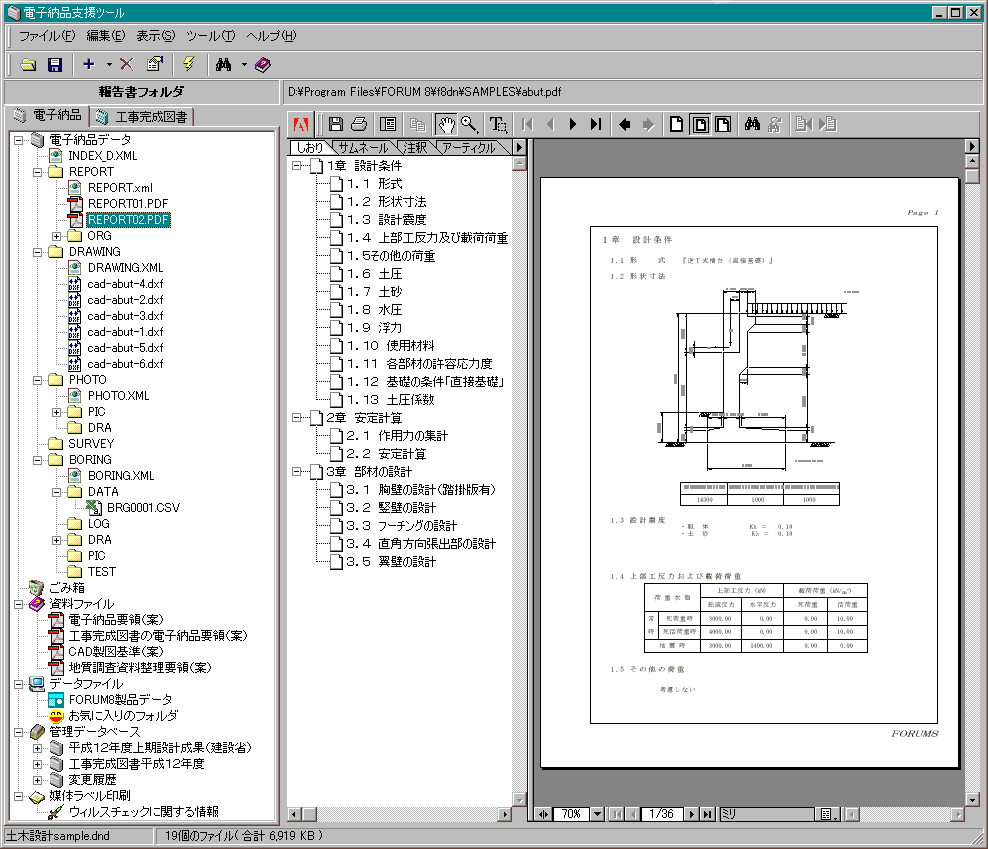988x849 pixels.
Task: Select cad-abut-3.dxf in the file tree
Action: tap(124, 316)
